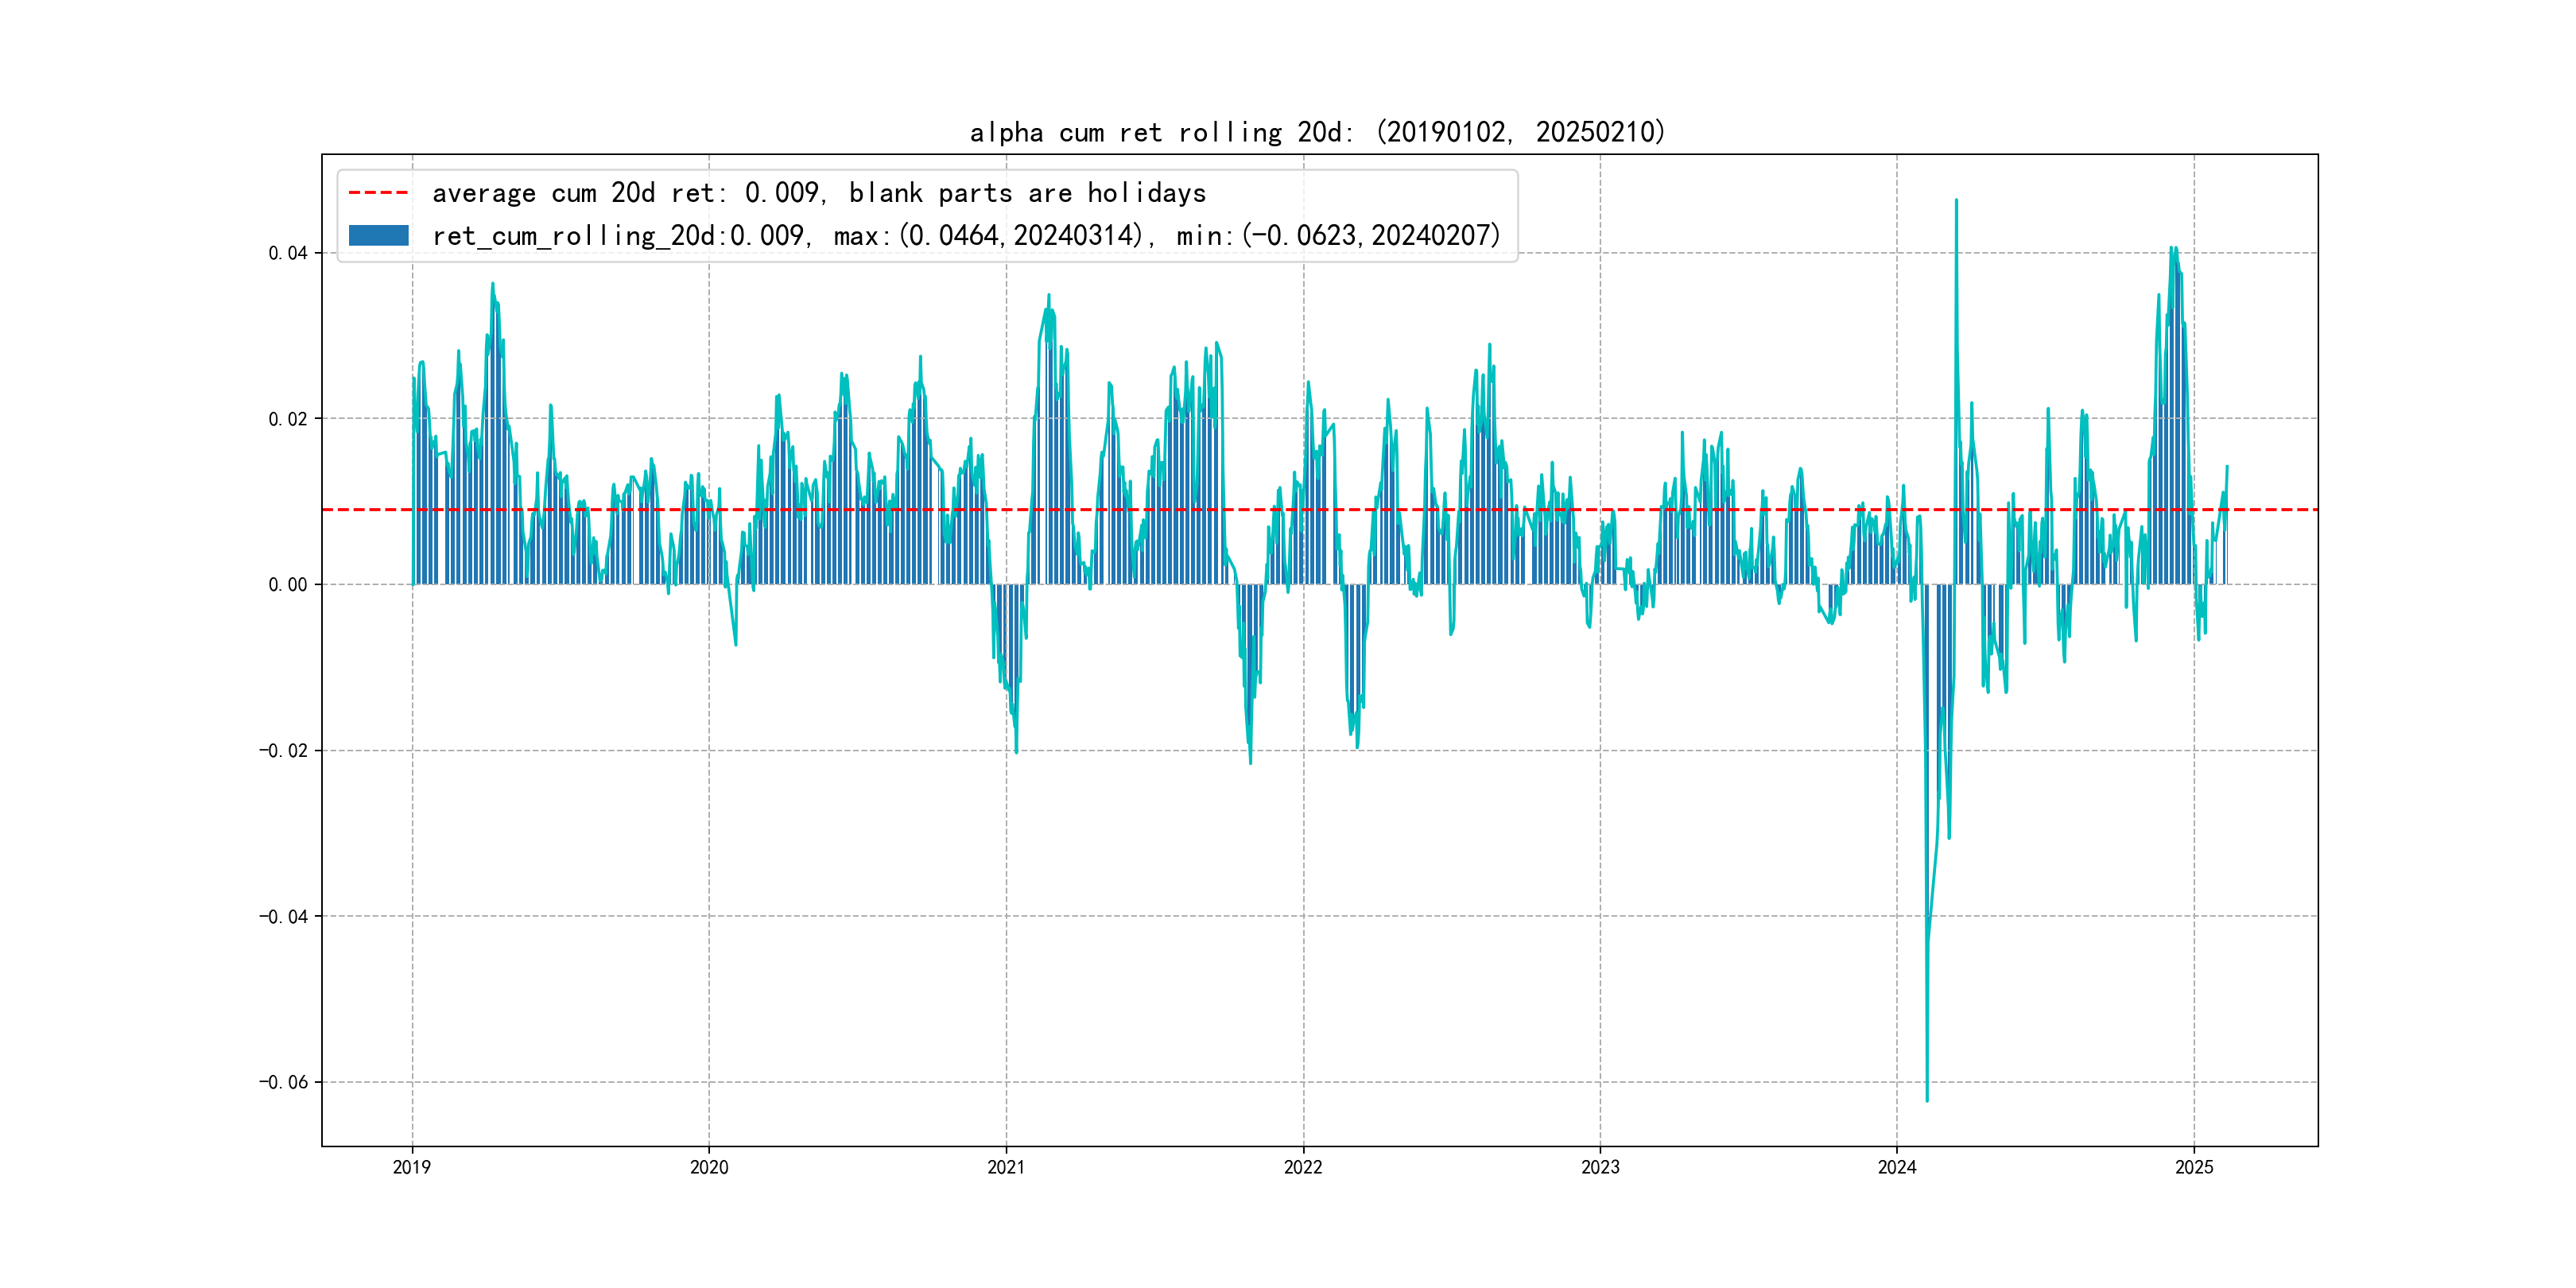Click the 2021 x-axis tick label
2576x1288 pixels.
tap(1006, 1167)
